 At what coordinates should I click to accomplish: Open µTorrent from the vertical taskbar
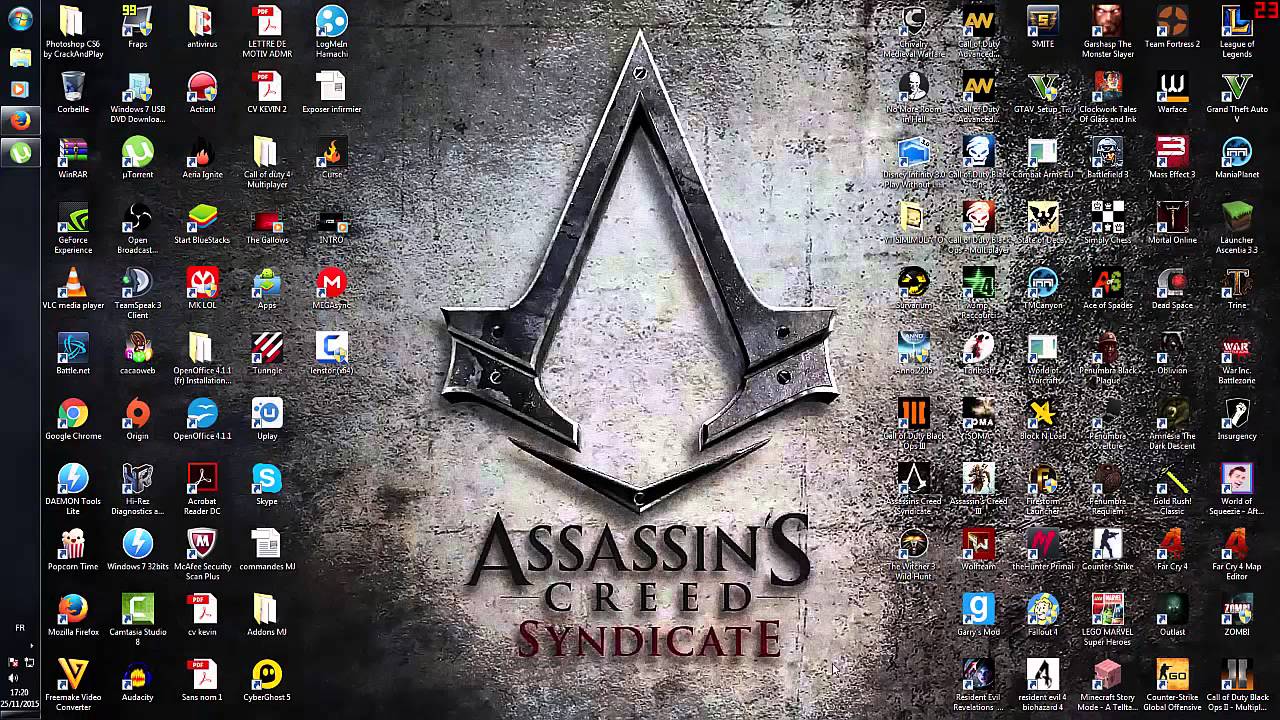coord(20,153)
